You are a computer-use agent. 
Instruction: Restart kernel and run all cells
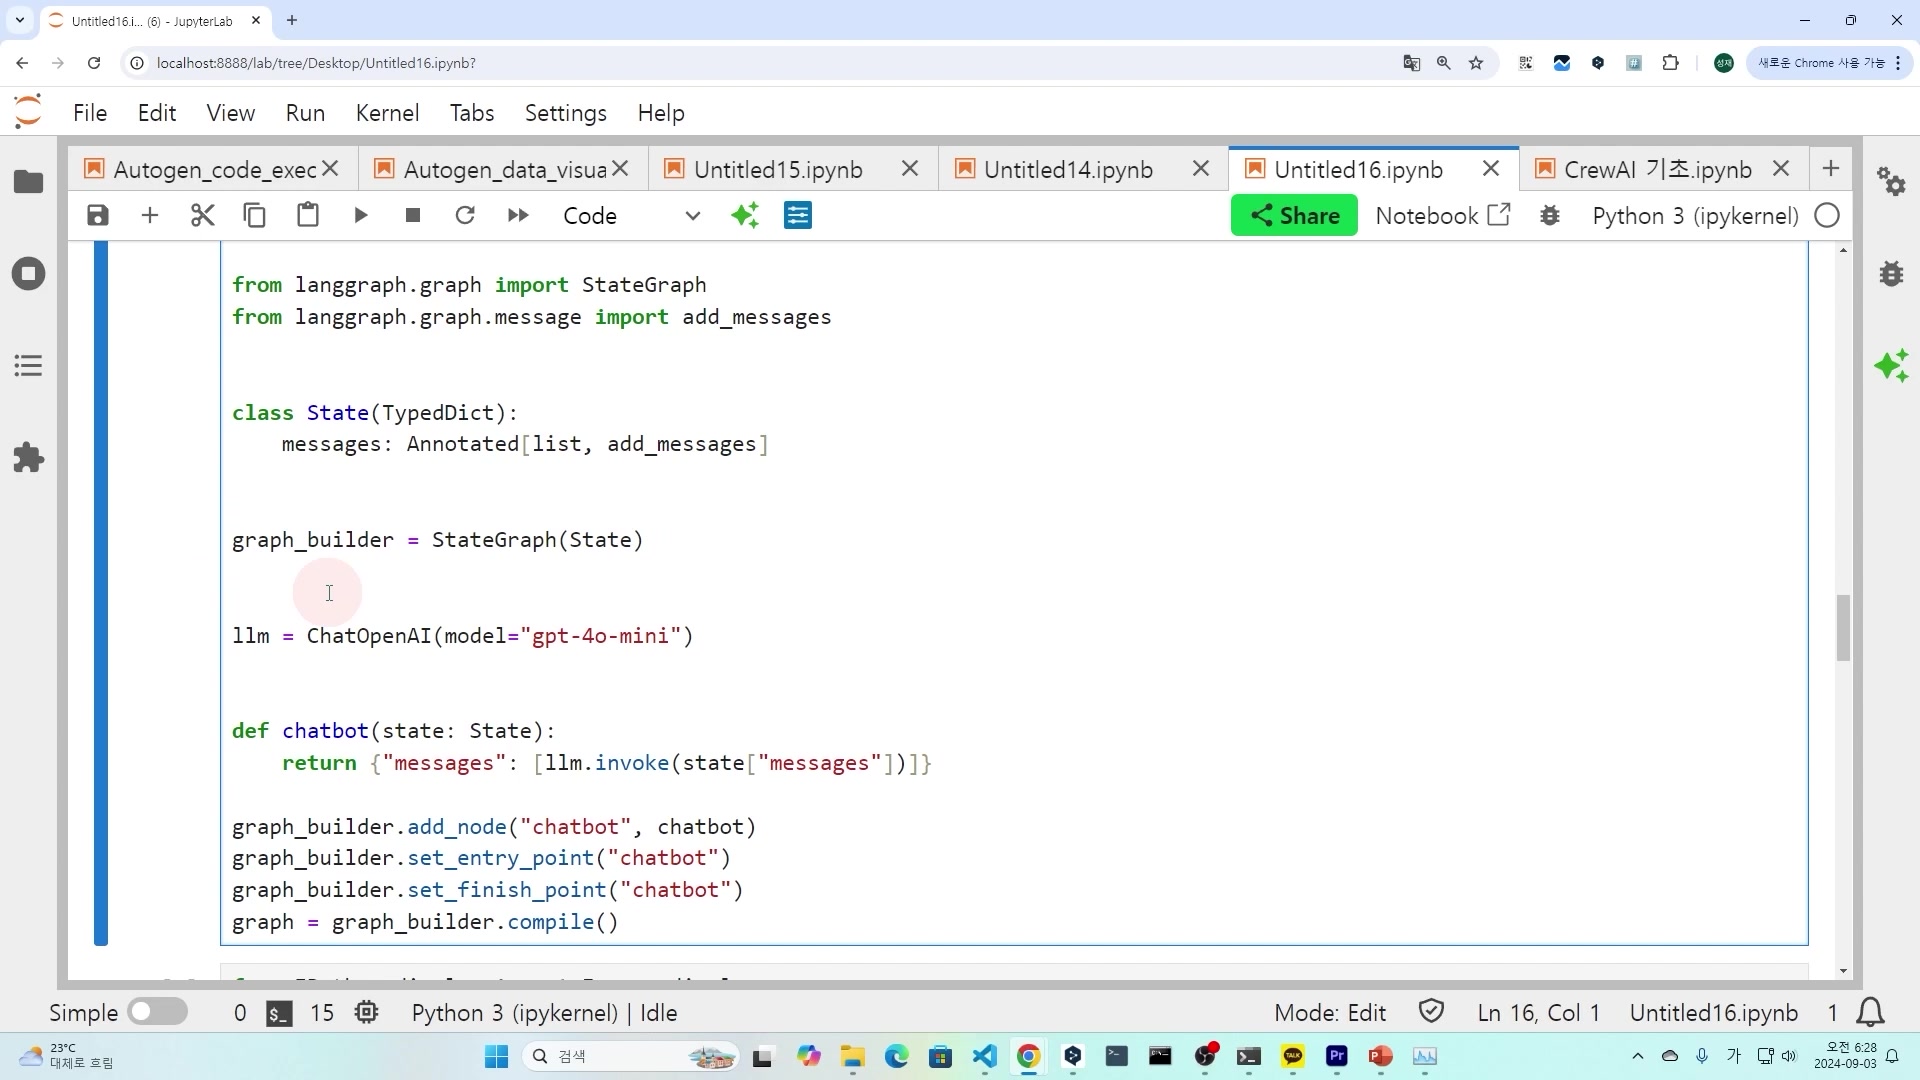518,216
